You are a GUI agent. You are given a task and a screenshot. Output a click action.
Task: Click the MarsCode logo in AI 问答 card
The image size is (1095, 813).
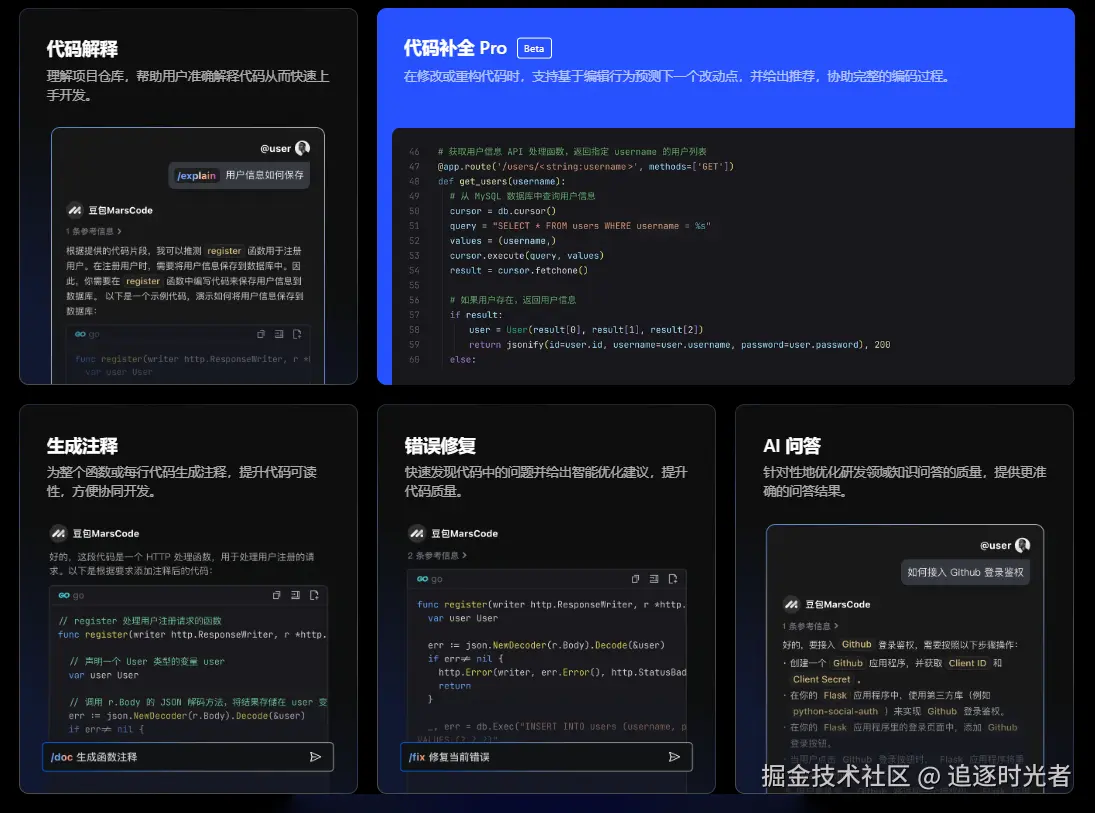point(791,605)
